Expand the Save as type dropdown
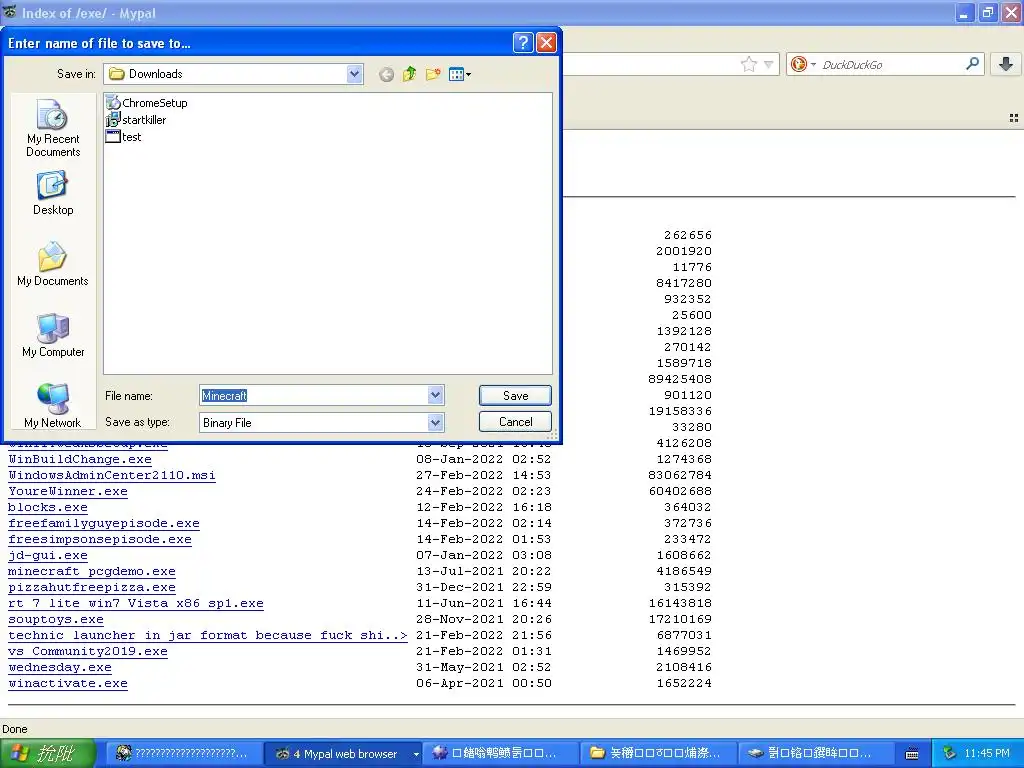 (436, 423)
